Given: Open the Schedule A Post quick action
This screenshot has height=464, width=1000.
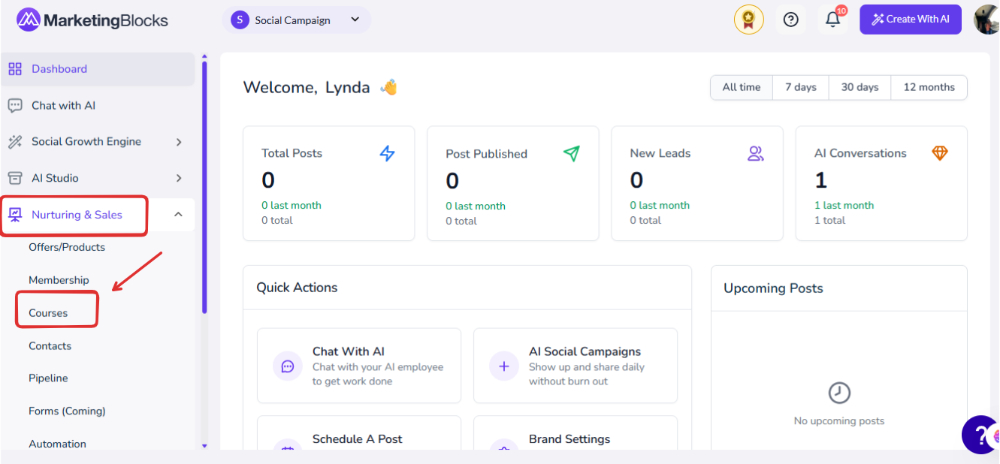Looking at the screenshot, I should click(359, 433).
